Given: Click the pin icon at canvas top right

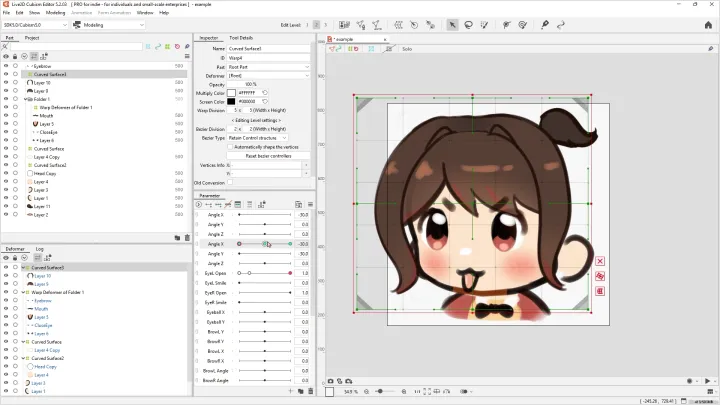Looking at the screenshot, I should 710,49.
